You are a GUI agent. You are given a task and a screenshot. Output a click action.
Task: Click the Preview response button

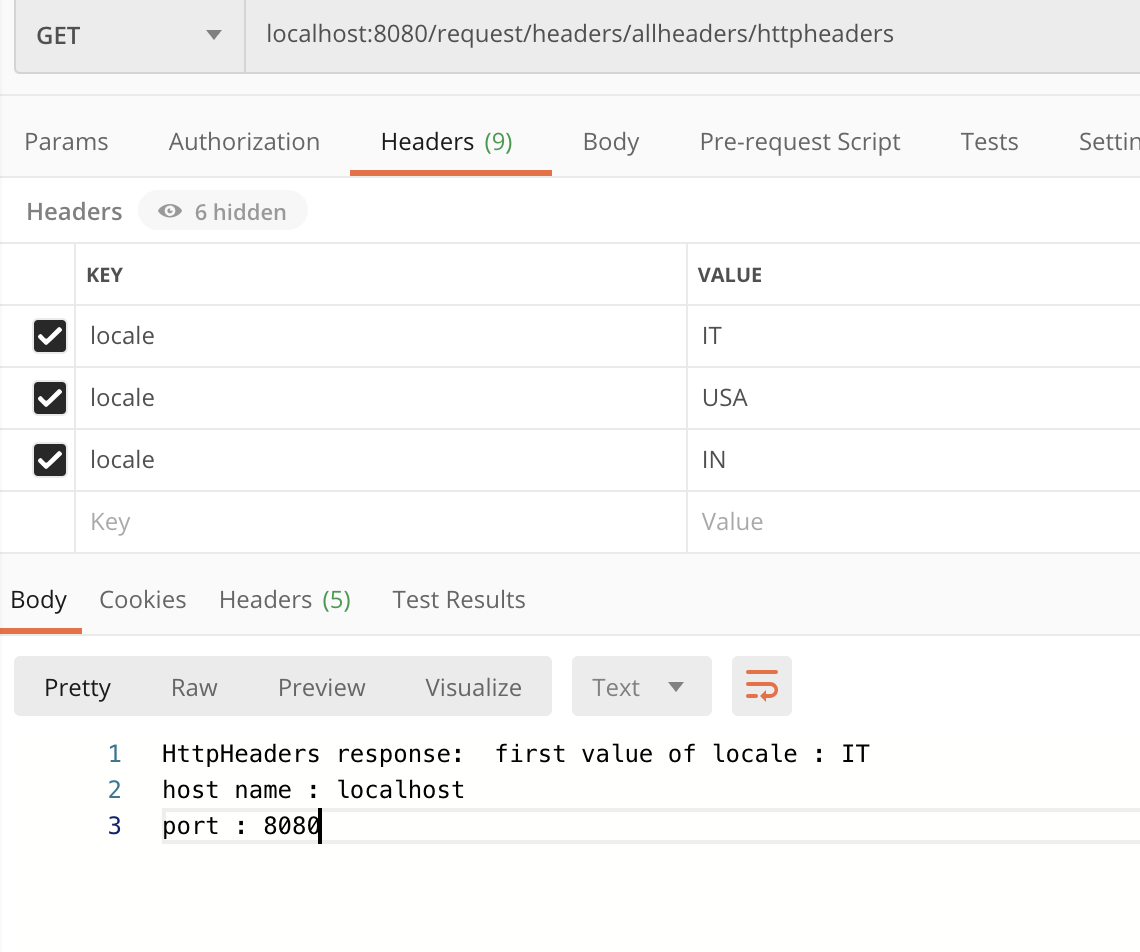321,686
